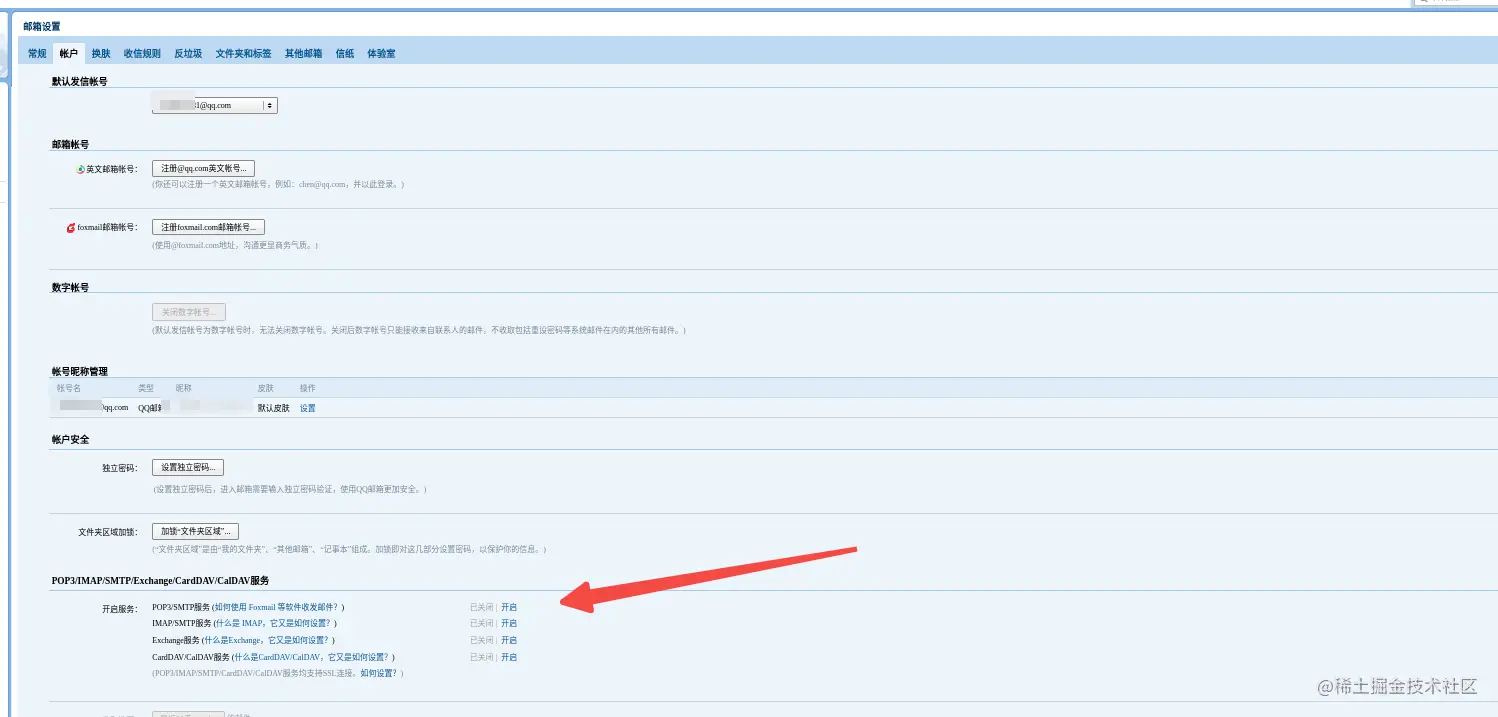Click the 开启服务 label
This screenshot has width=1498, height=717.
coord(119,608)
